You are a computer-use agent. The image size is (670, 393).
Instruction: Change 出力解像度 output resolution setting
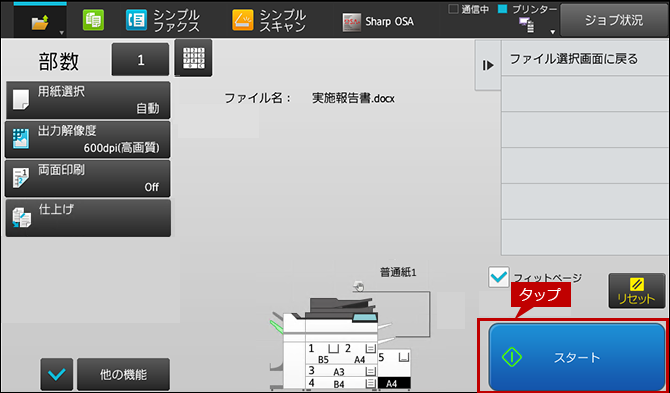tap(88, 140)
